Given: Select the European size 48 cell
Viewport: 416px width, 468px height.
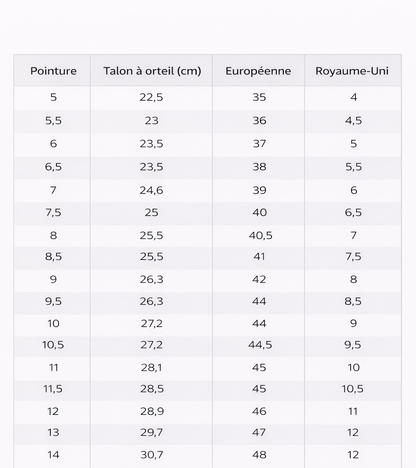Looking at the screenshot, I should pos(259,455).
